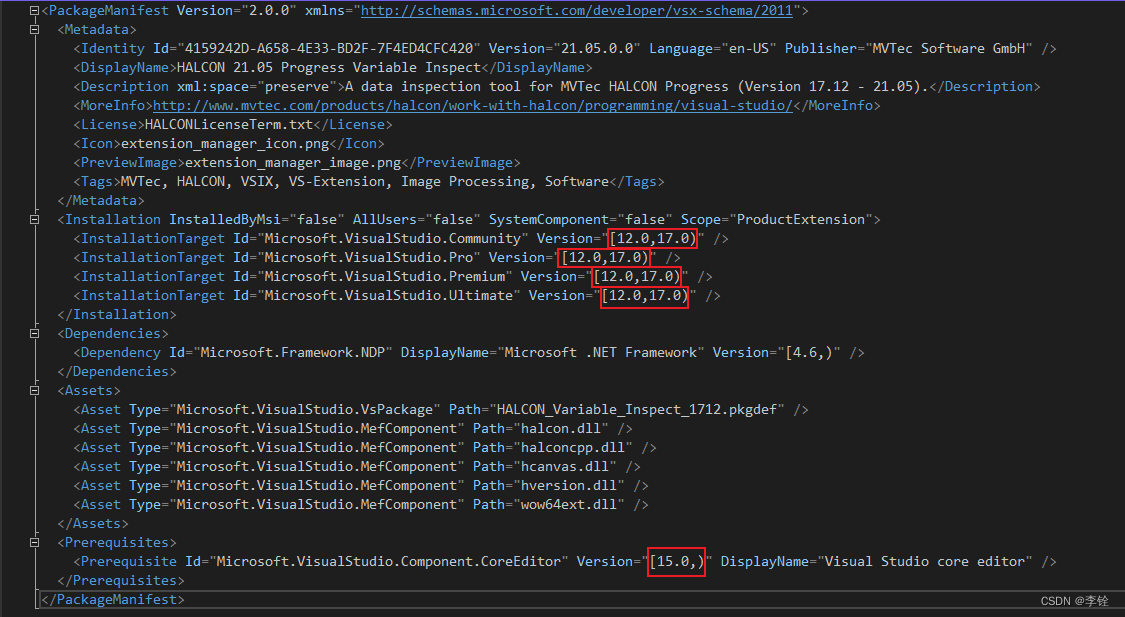The image size is (1125, 617).
Task: Collapse the Assets section outline box
Action: pos(34,390)
